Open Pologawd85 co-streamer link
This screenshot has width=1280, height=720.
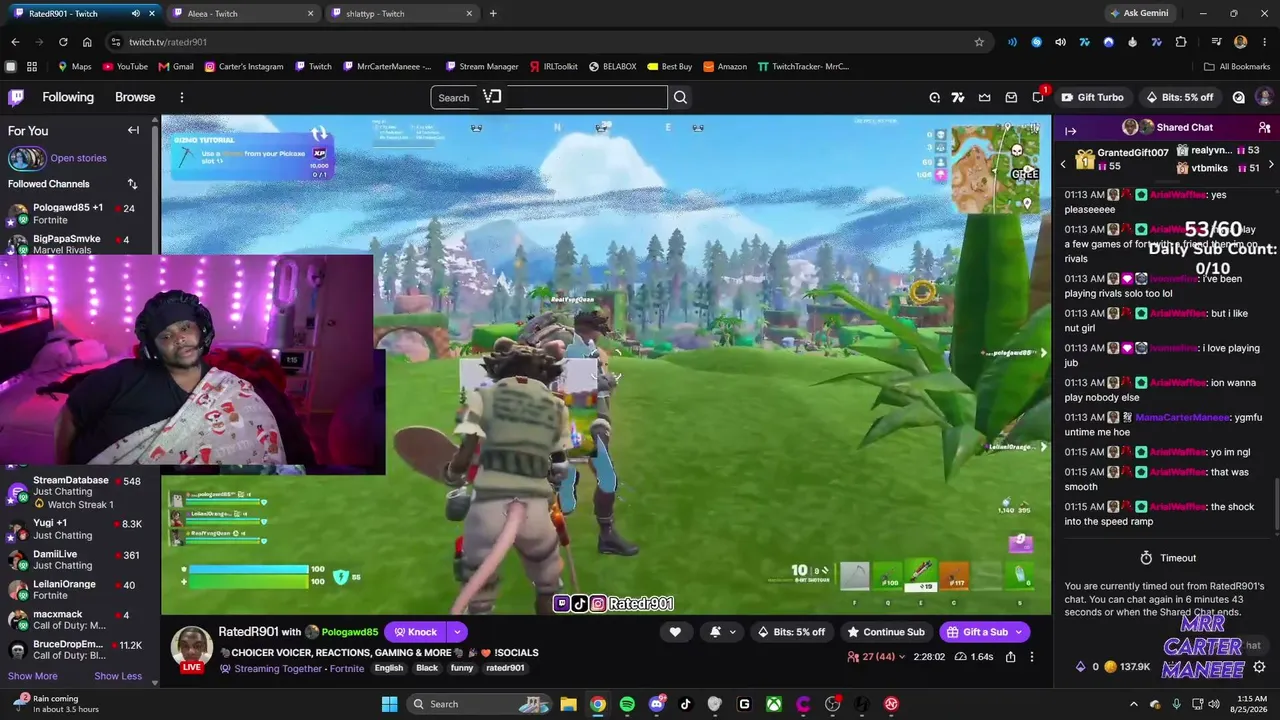(350, 632)
